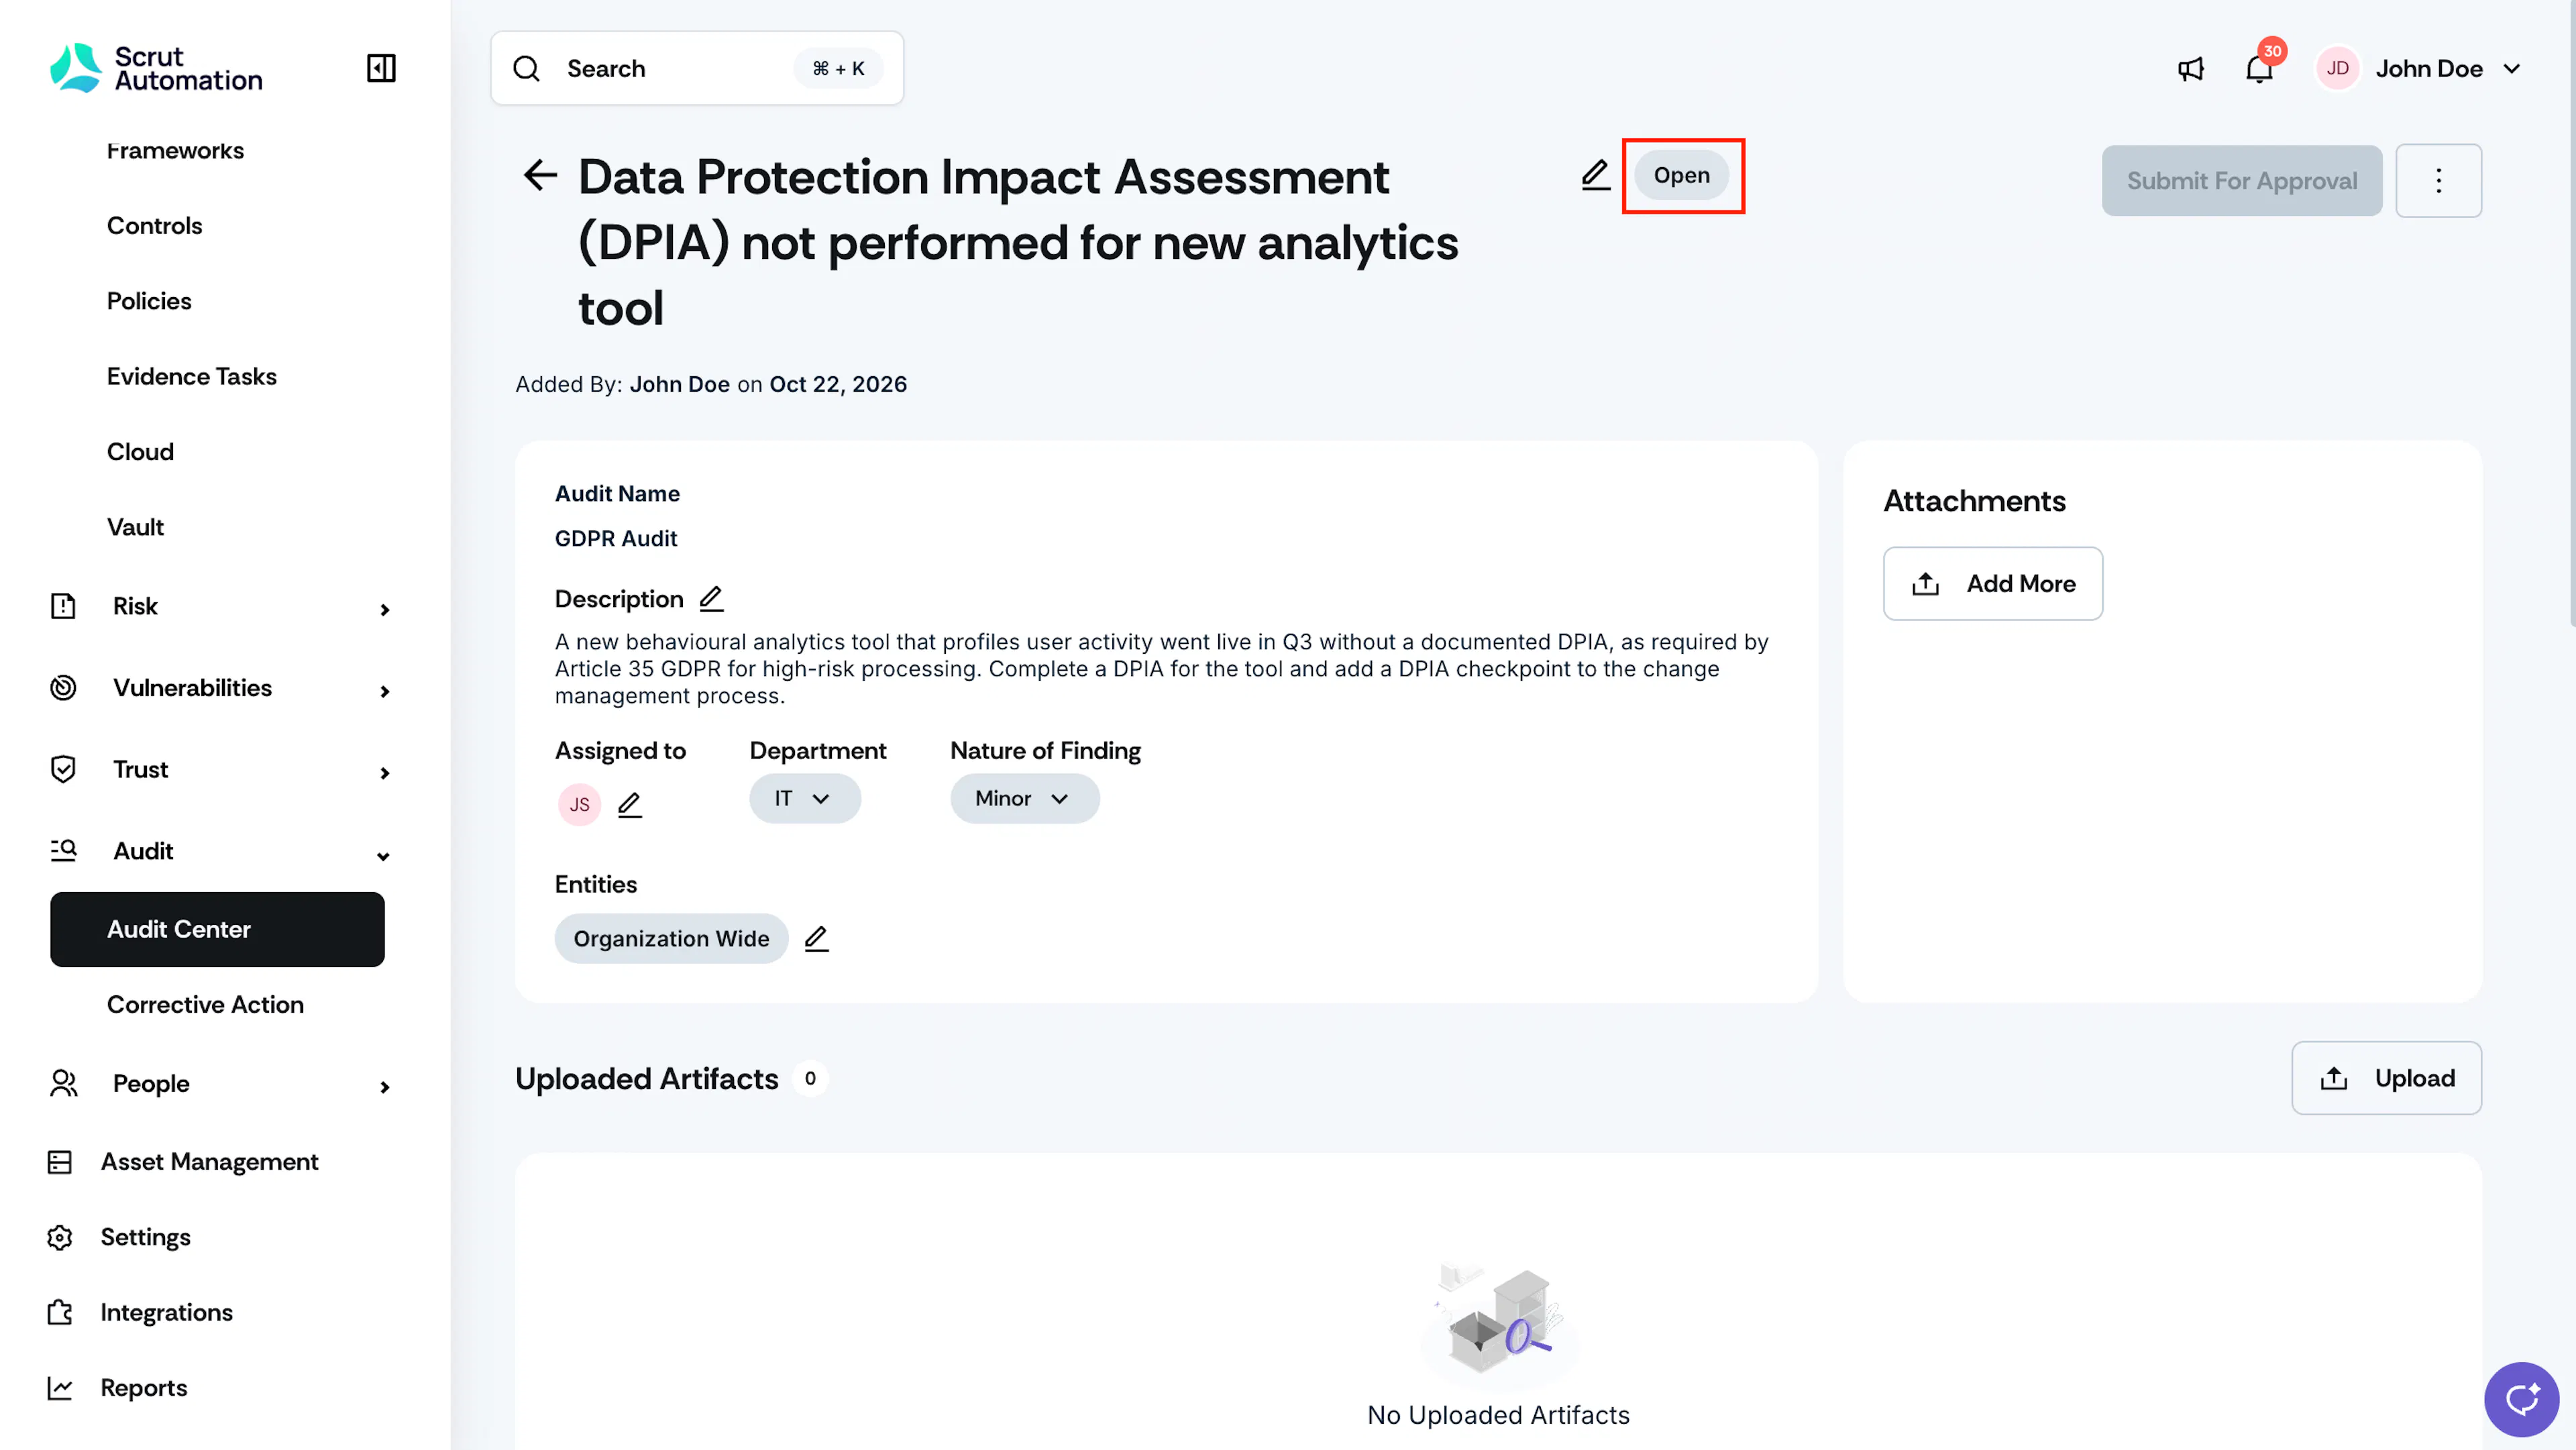Expand the Trust menu section

[384, 773]
